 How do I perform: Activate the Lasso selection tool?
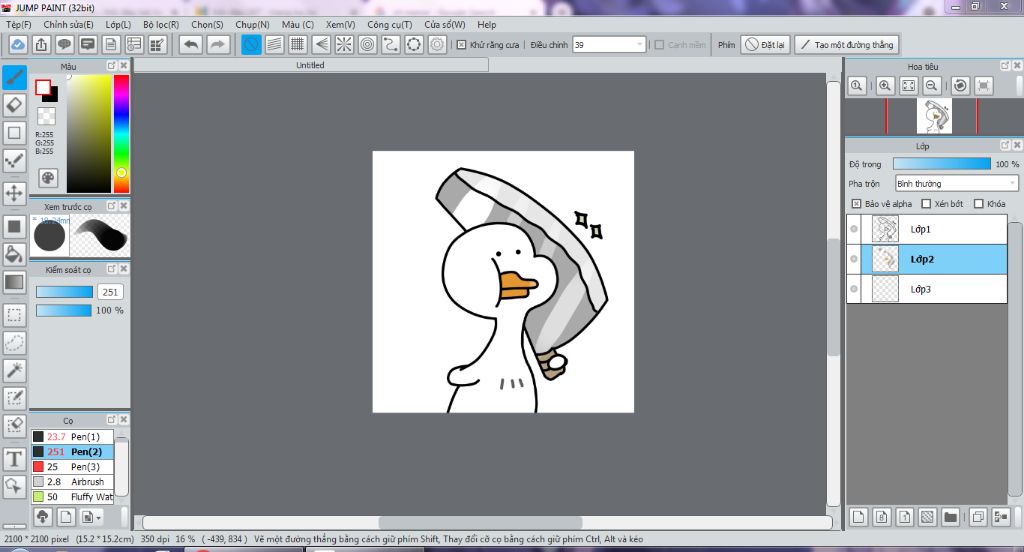tap(14, 342)
